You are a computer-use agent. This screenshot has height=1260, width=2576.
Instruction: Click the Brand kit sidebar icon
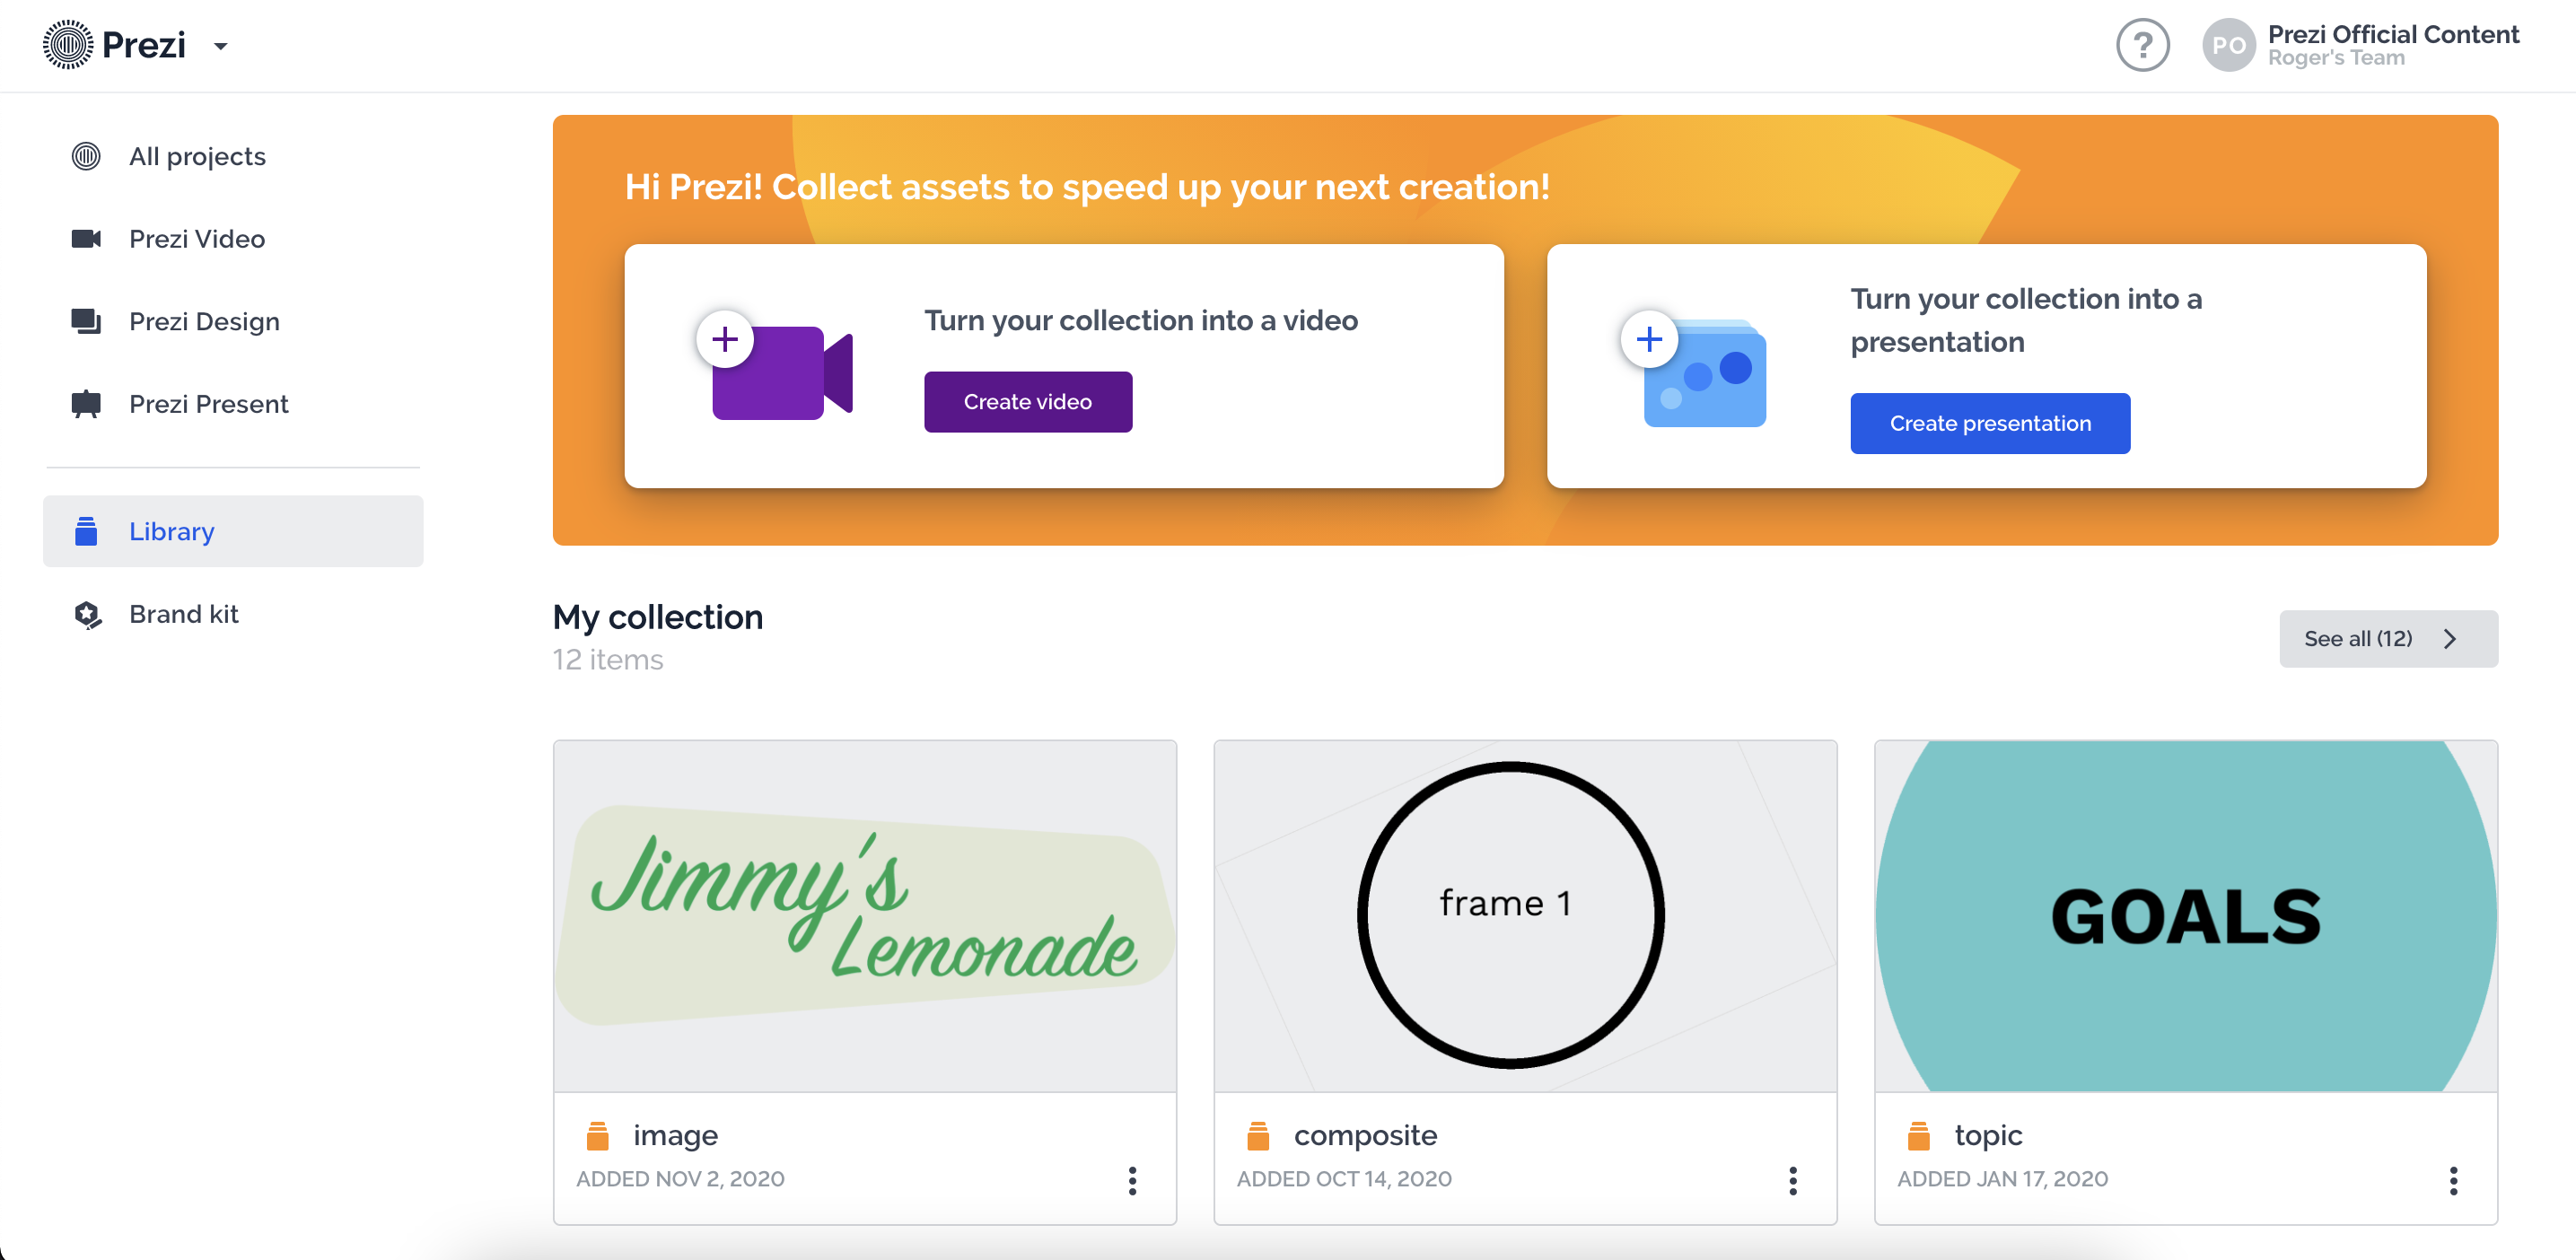(87, 614)
